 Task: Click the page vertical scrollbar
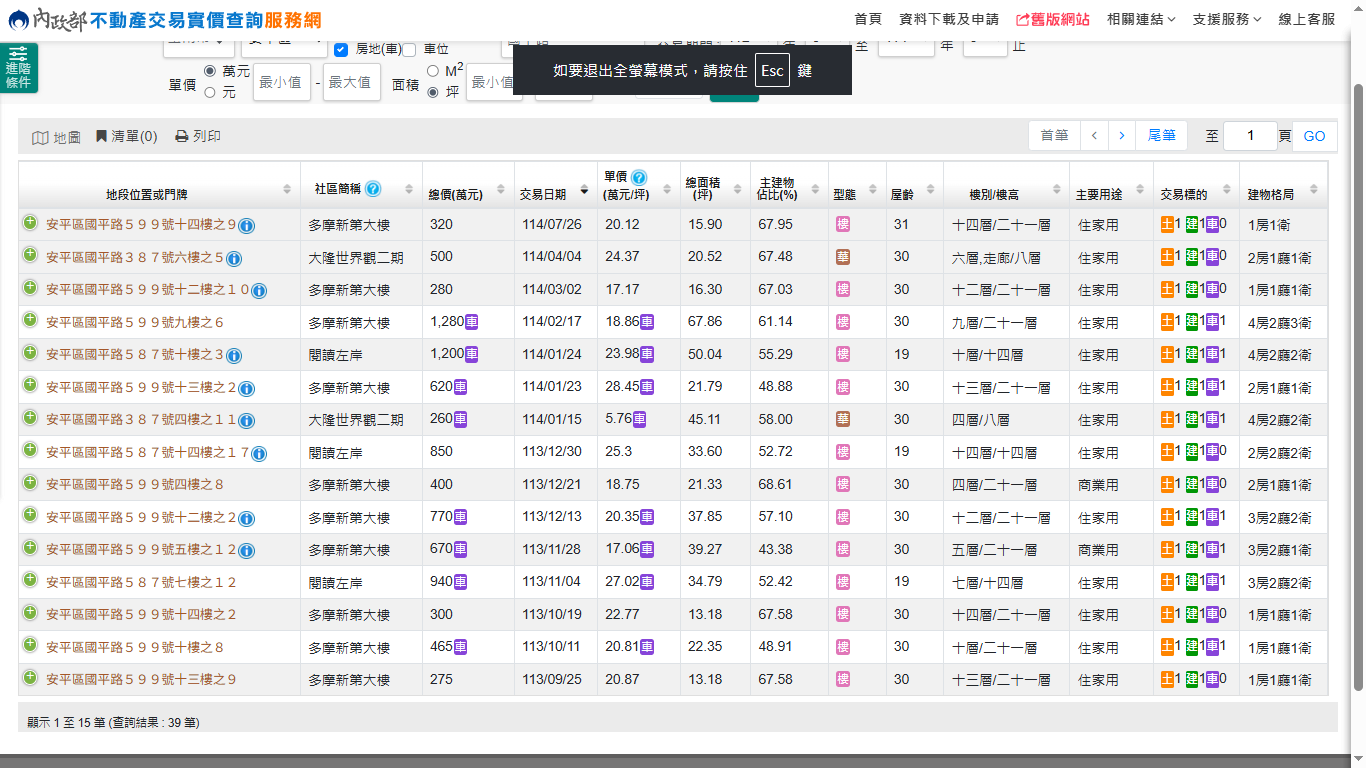click(1357, 385)
